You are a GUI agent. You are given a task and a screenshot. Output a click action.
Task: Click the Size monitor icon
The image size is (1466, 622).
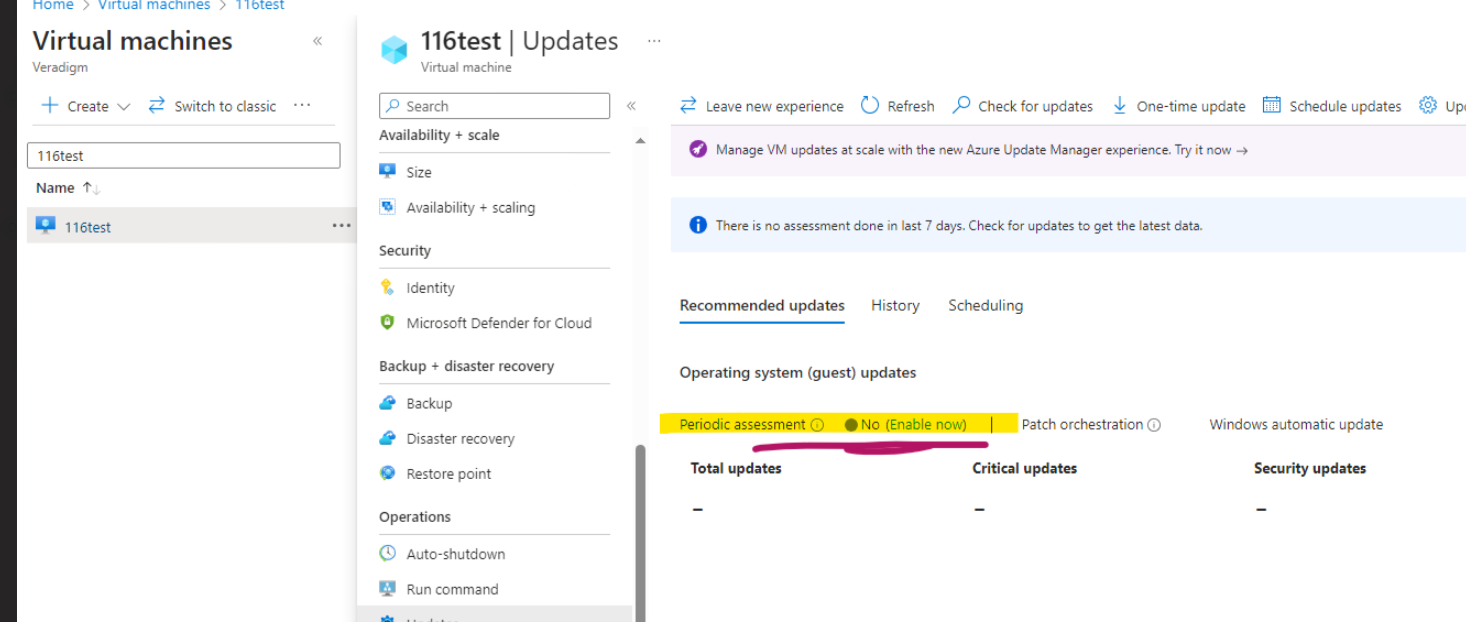pyautogui.click(x=388, y=171)
